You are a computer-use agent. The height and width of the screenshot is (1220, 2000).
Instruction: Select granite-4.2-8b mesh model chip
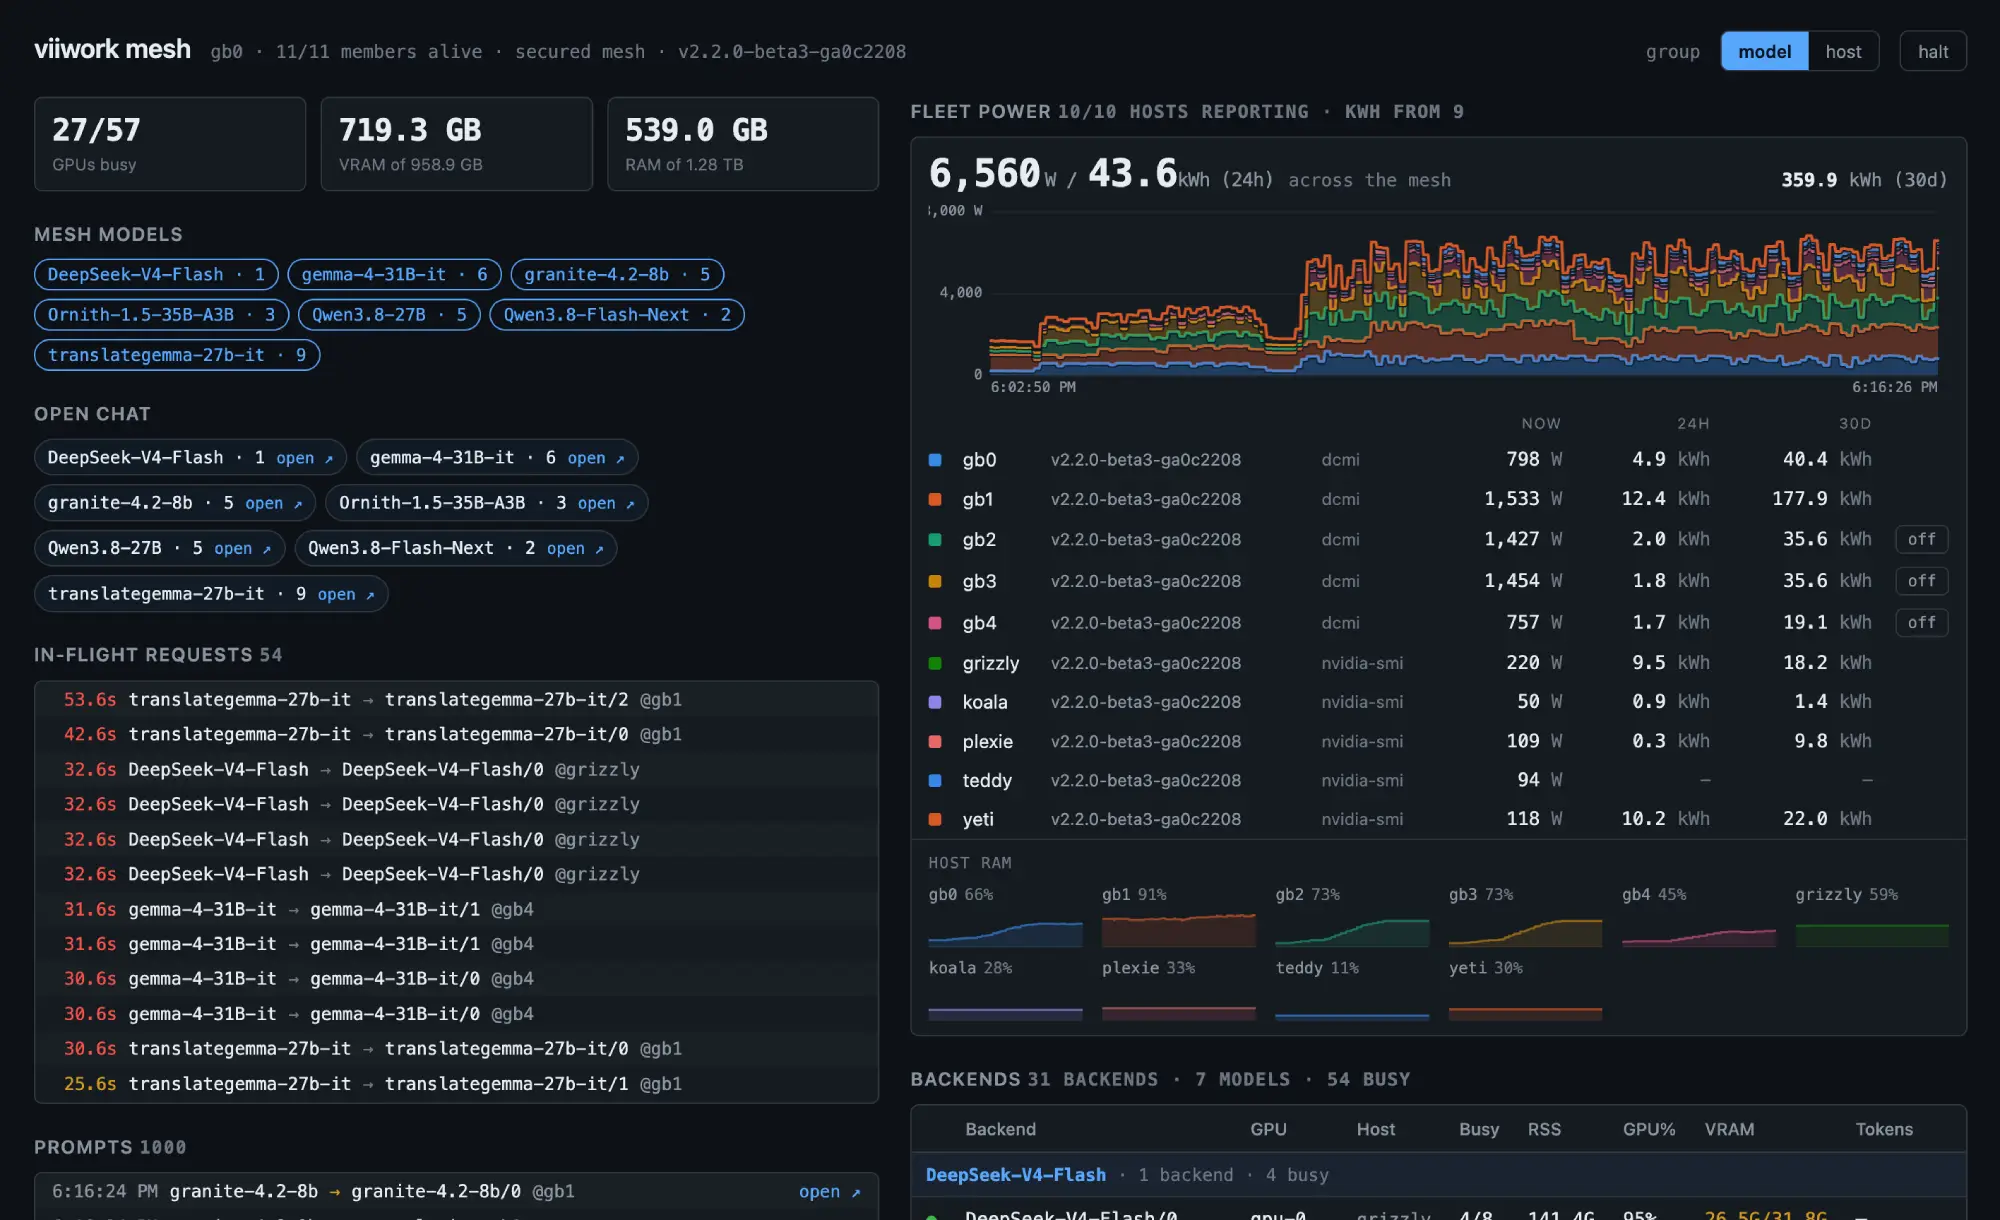point(617,275)
